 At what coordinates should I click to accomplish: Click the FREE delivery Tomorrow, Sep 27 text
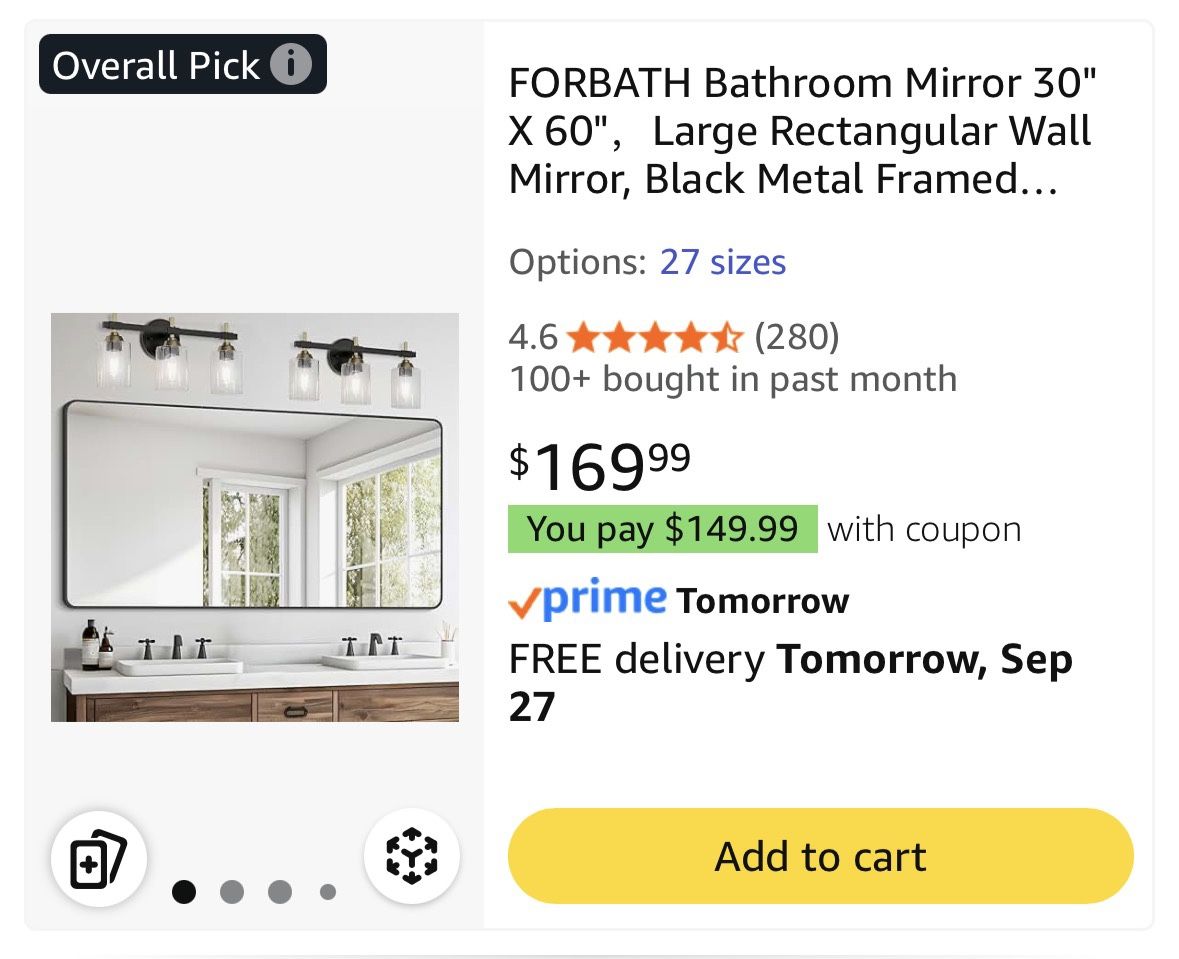pyautogui.click(x=790, y=683)
